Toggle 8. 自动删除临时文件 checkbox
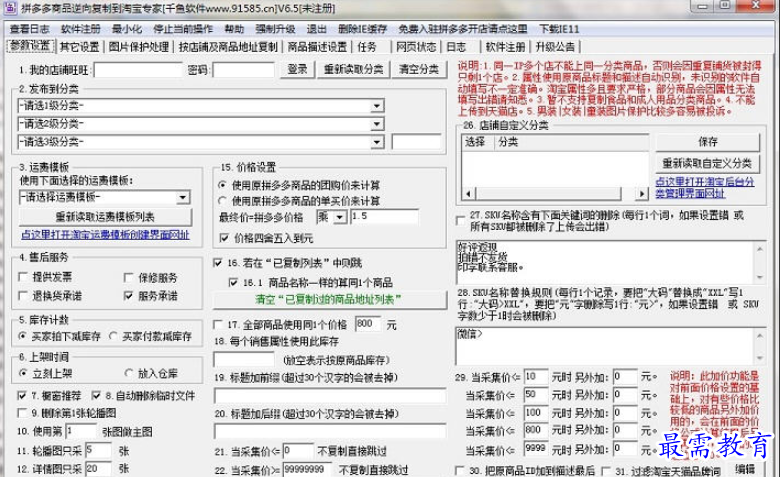Viewport: 780px width, 477px height. click(x=96, y=395)
